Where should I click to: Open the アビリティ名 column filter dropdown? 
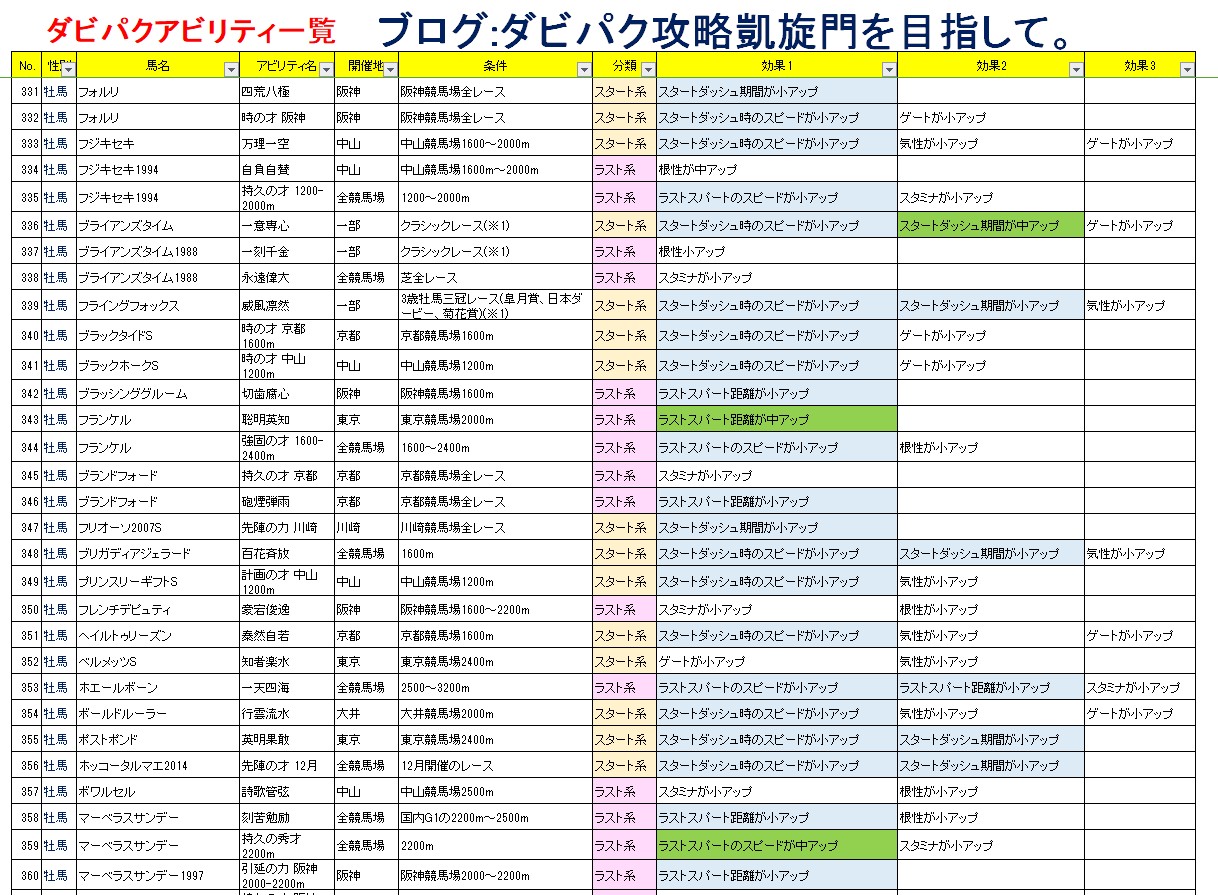[x=326, y=69]
